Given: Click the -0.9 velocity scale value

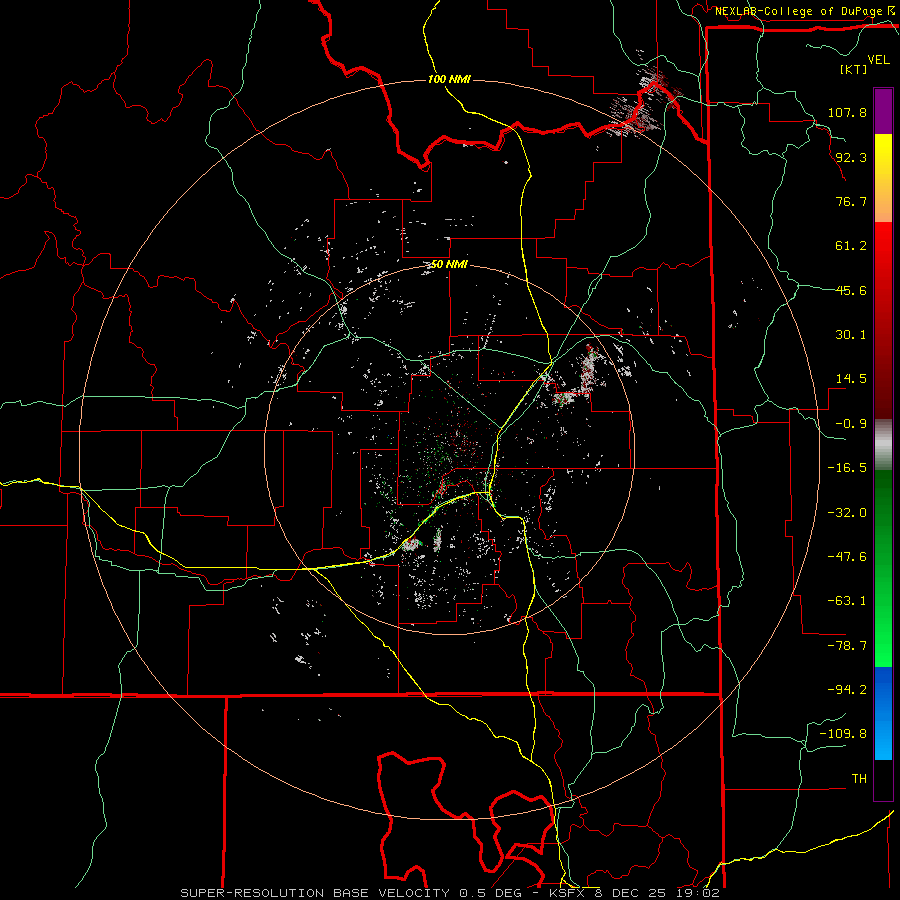Looking at the screenshot, I should 851,424.
